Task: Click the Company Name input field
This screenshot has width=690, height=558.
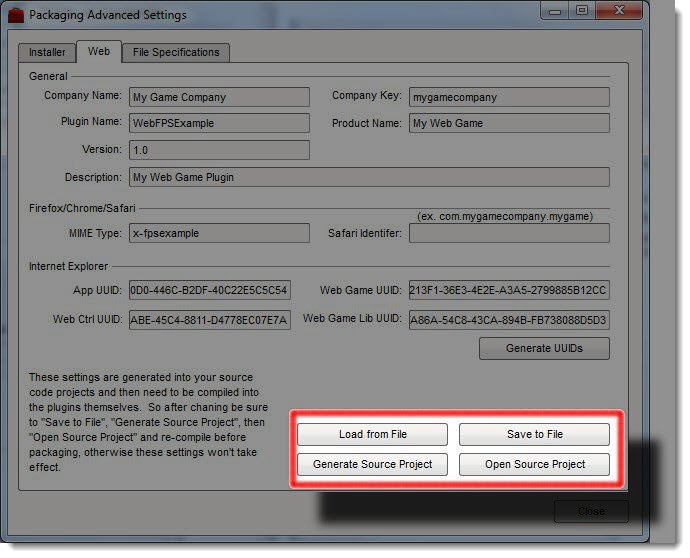Action: pyautogui.click(x=219, y=97)
